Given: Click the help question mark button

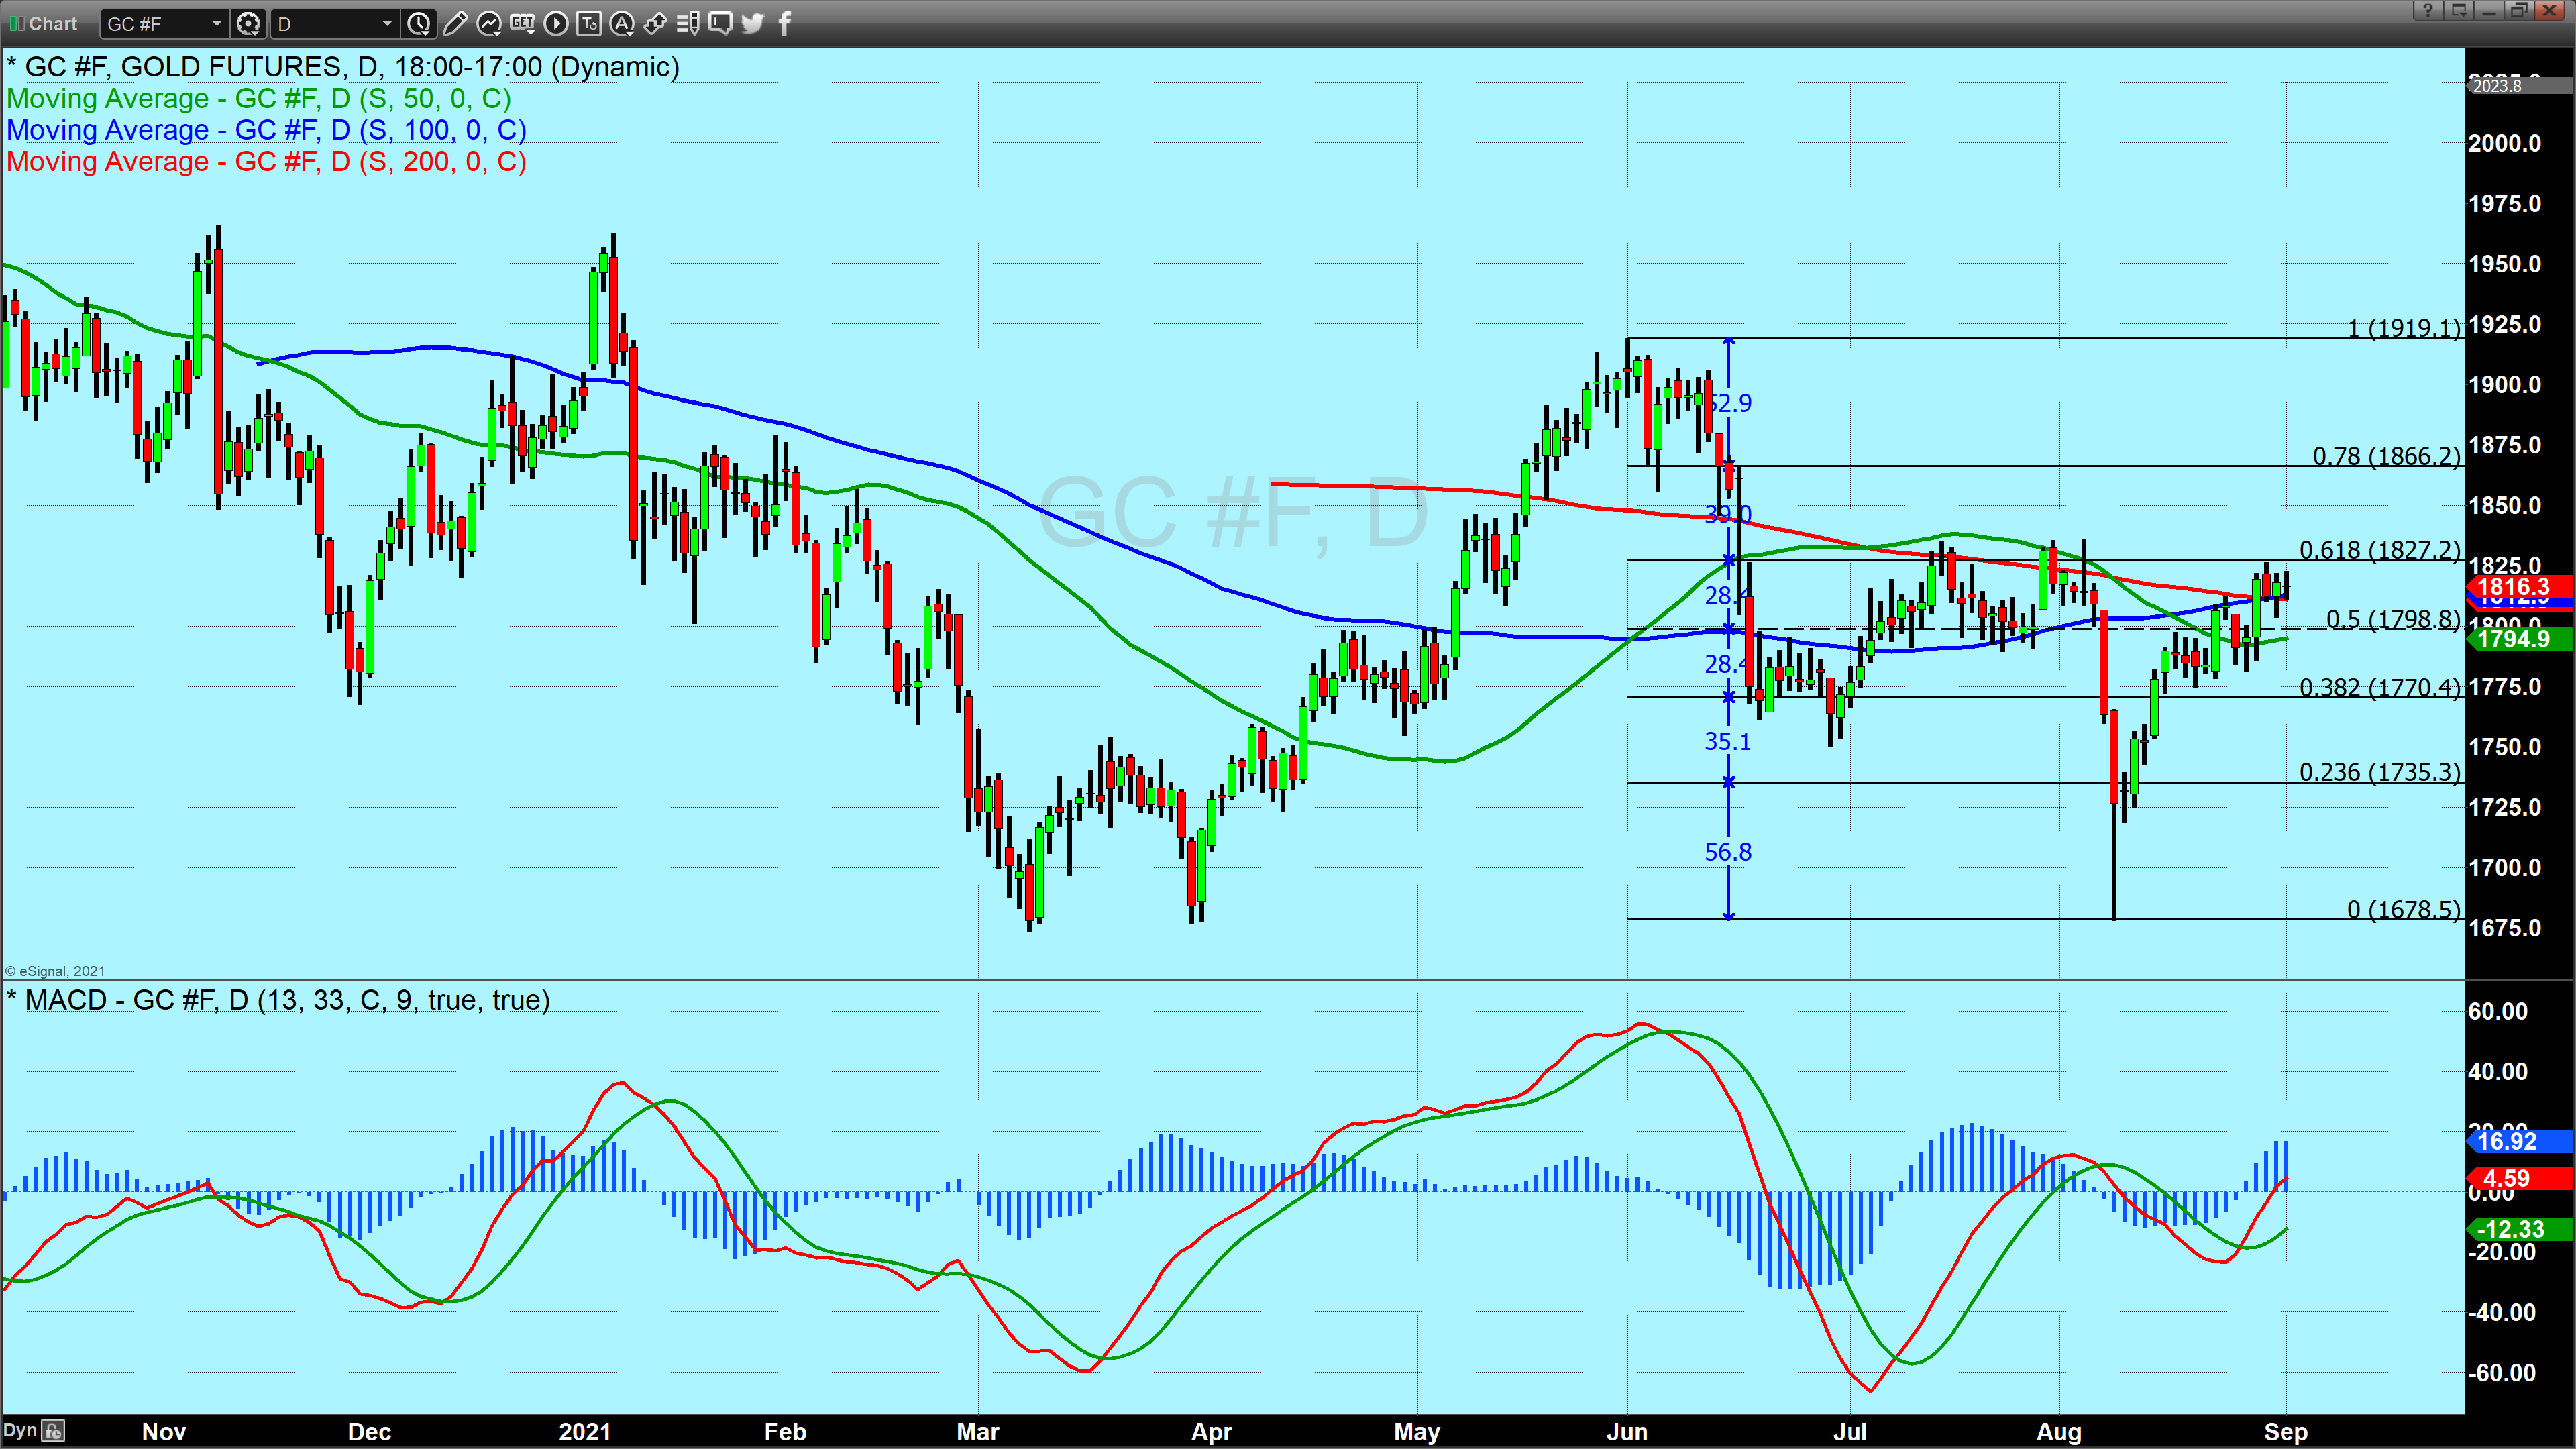Looking at the screenshot, I should coord(2427,10).
